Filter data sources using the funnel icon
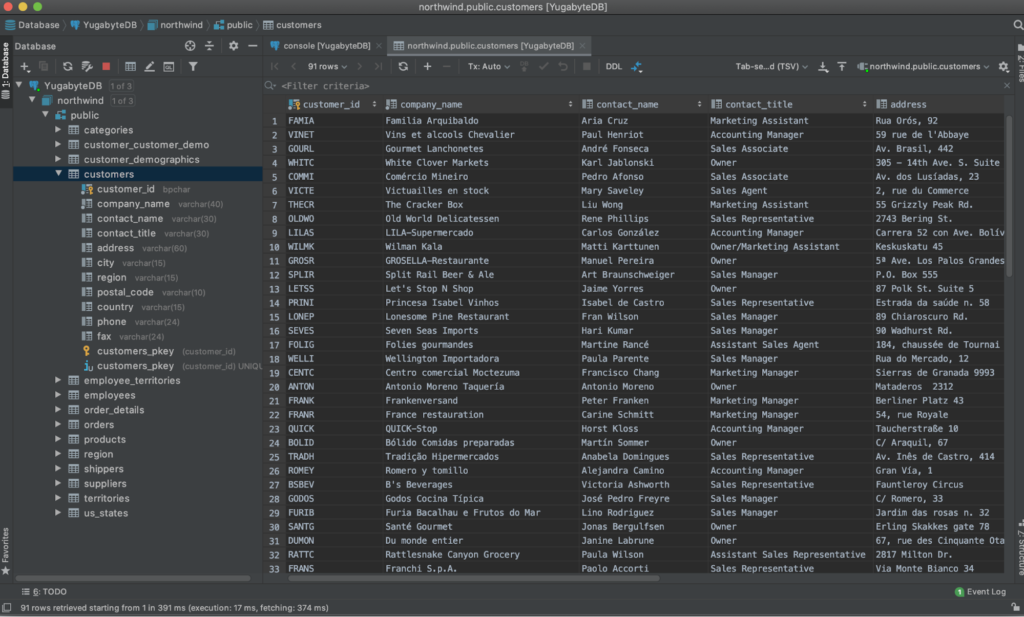 point(194,66)
